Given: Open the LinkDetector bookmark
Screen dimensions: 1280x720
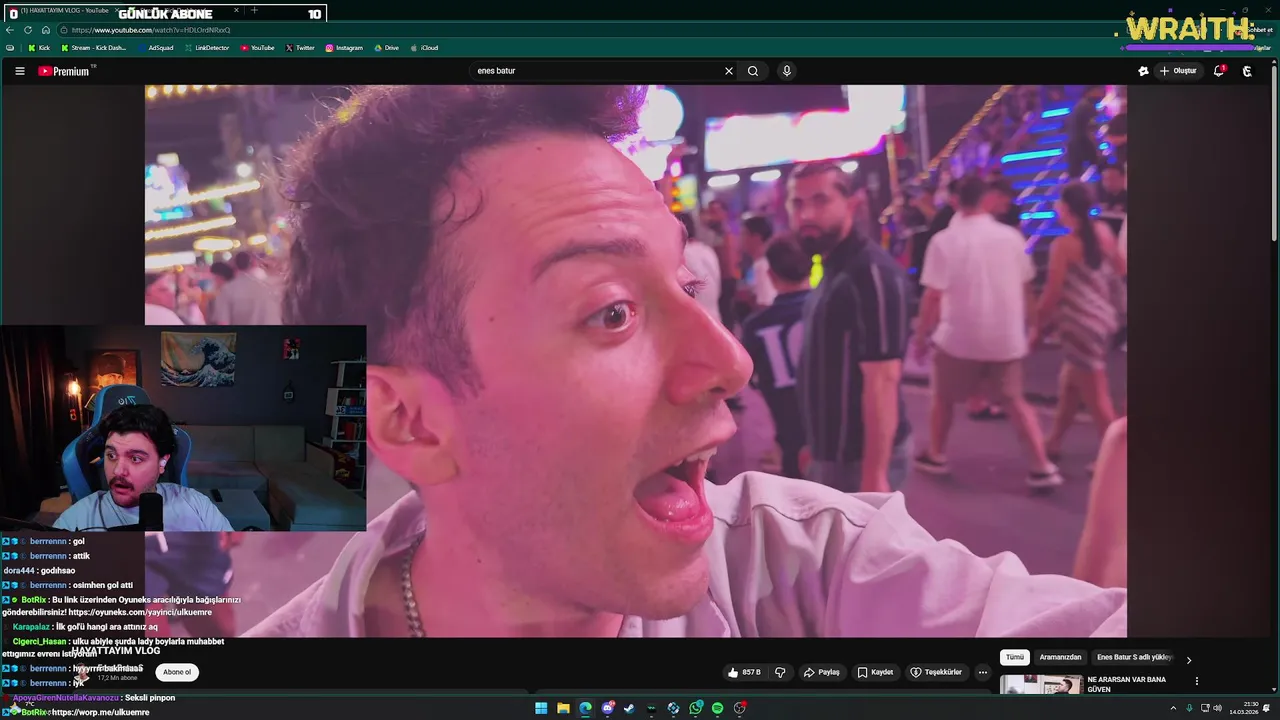Looking at the screenshot, I should 206,48.
